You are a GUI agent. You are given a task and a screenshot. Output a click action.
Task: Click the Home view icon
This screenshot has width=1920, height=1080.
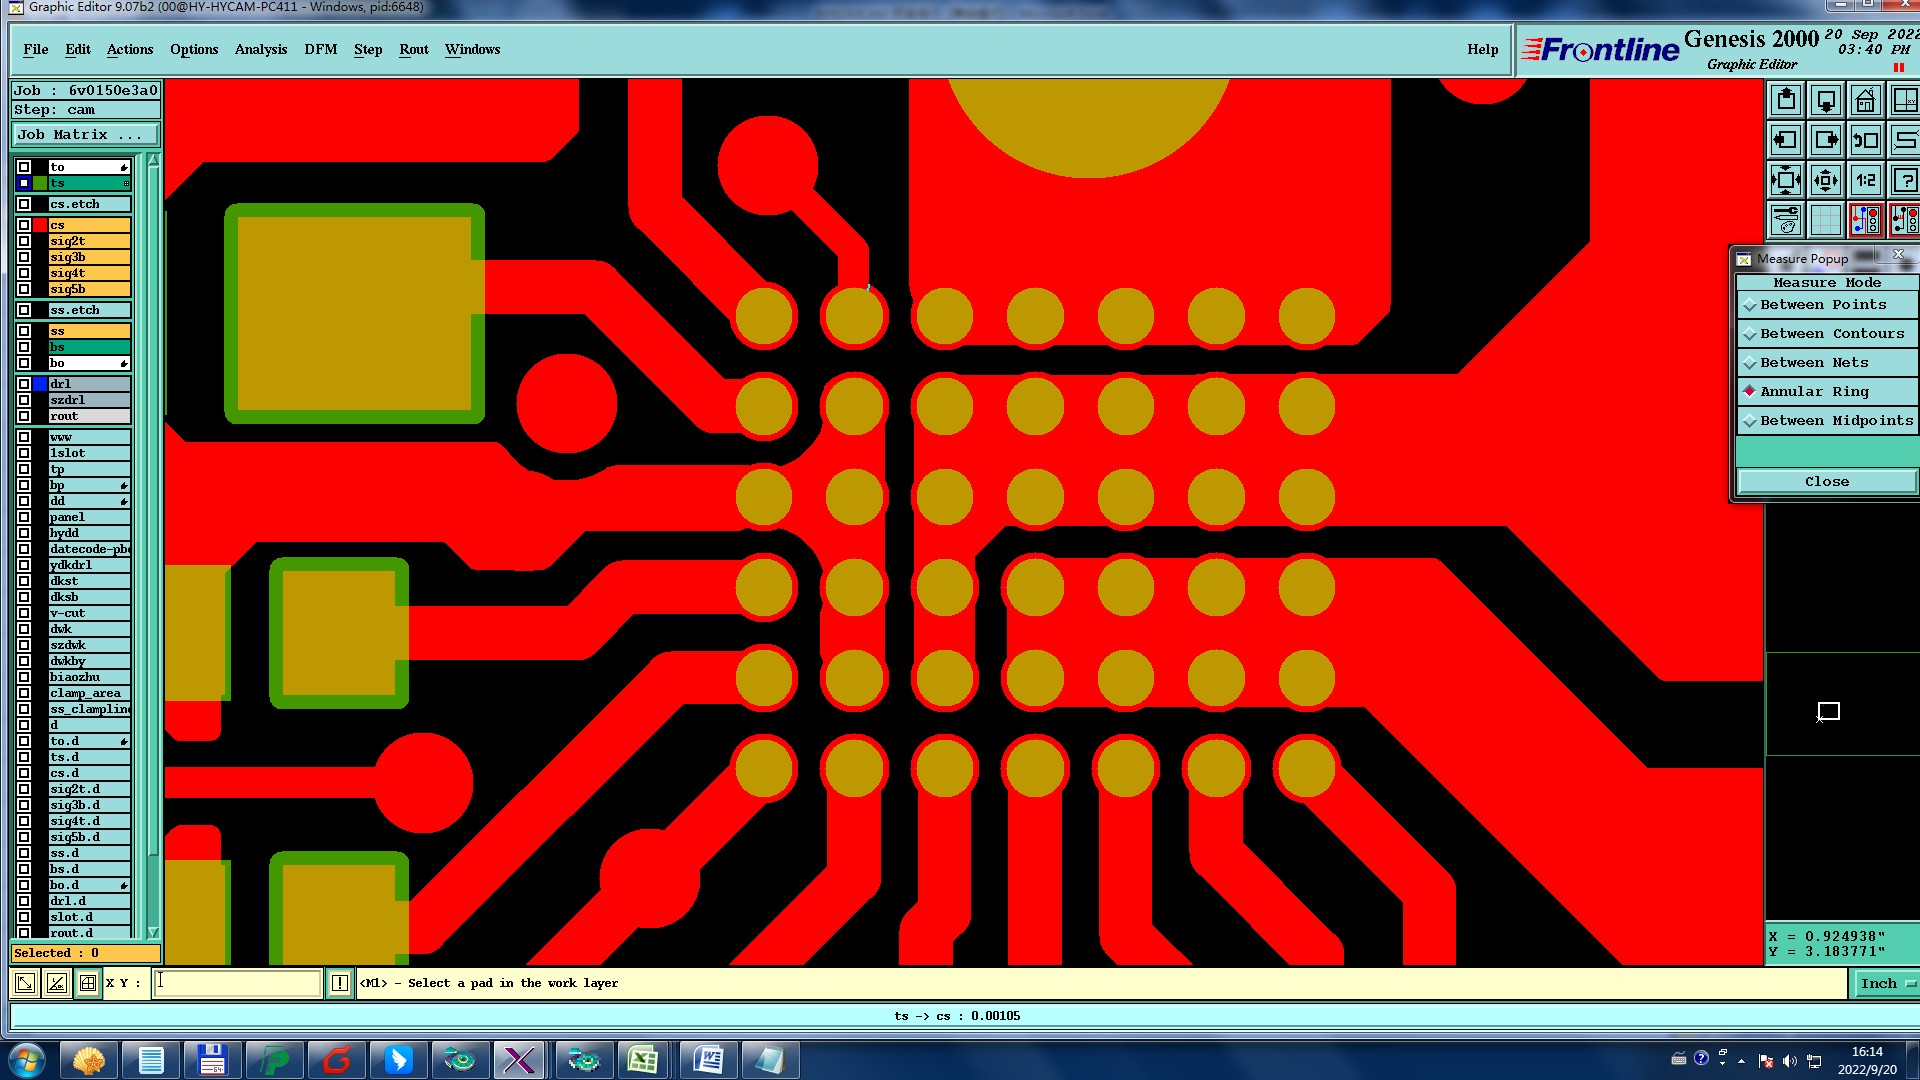pos(1865,101)
